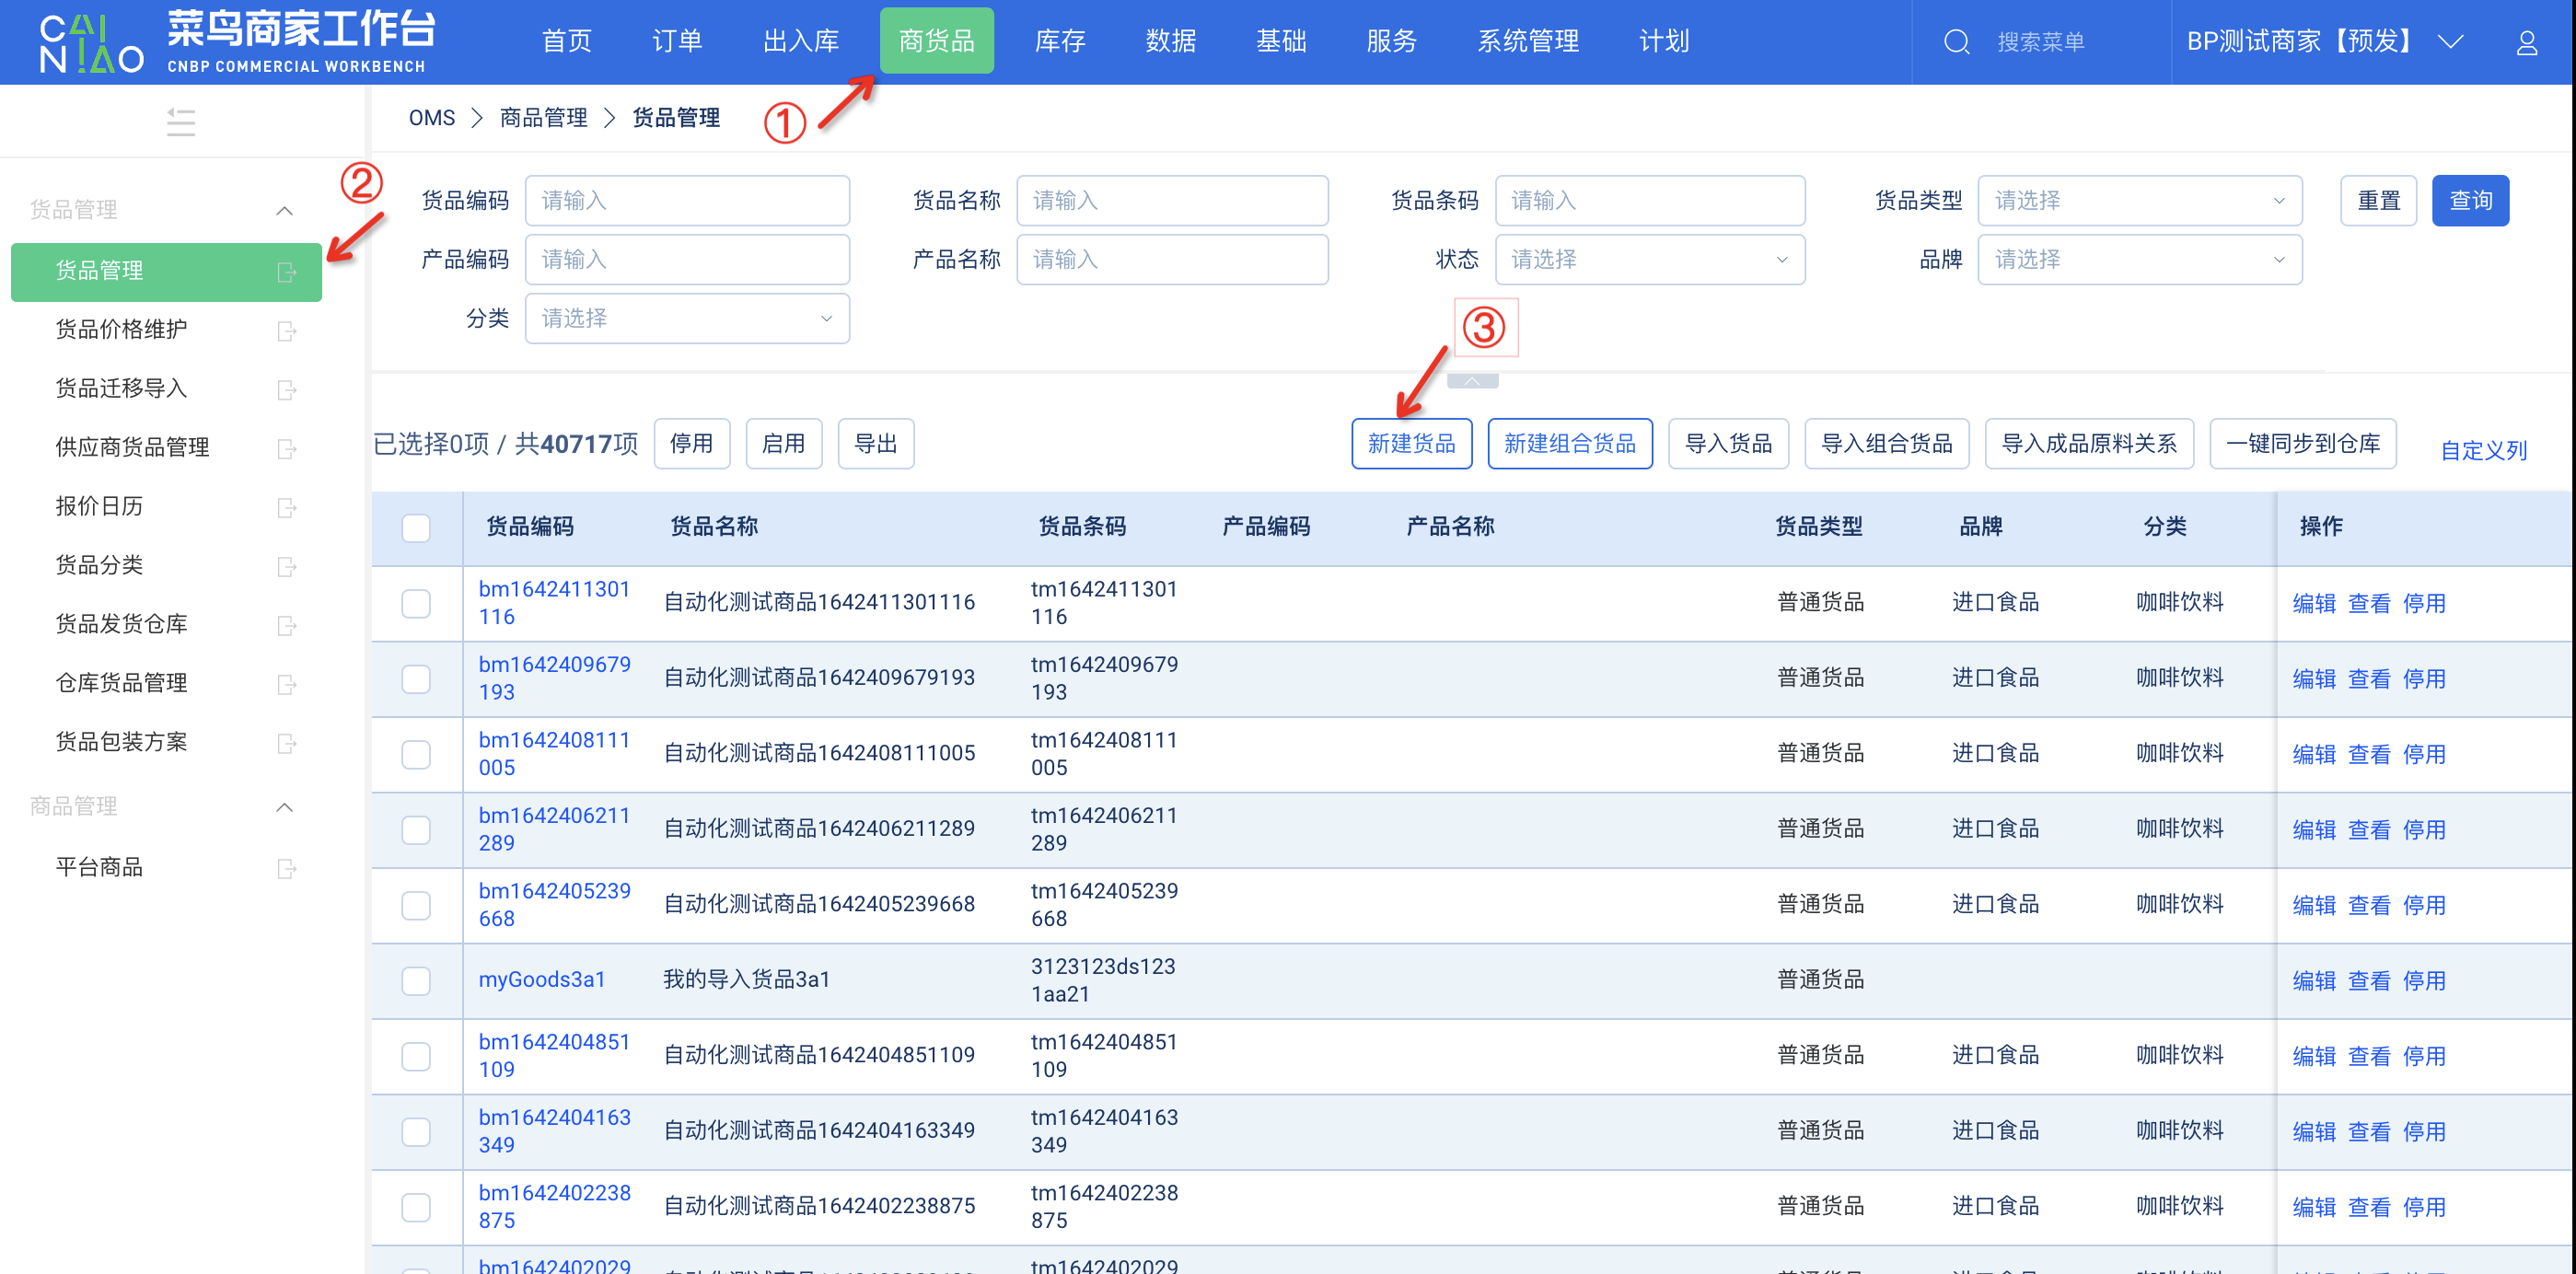Open the 状态 dropdown
The height and width of the screenshot is (1274, 2576).
click(x=1649, y=260)
